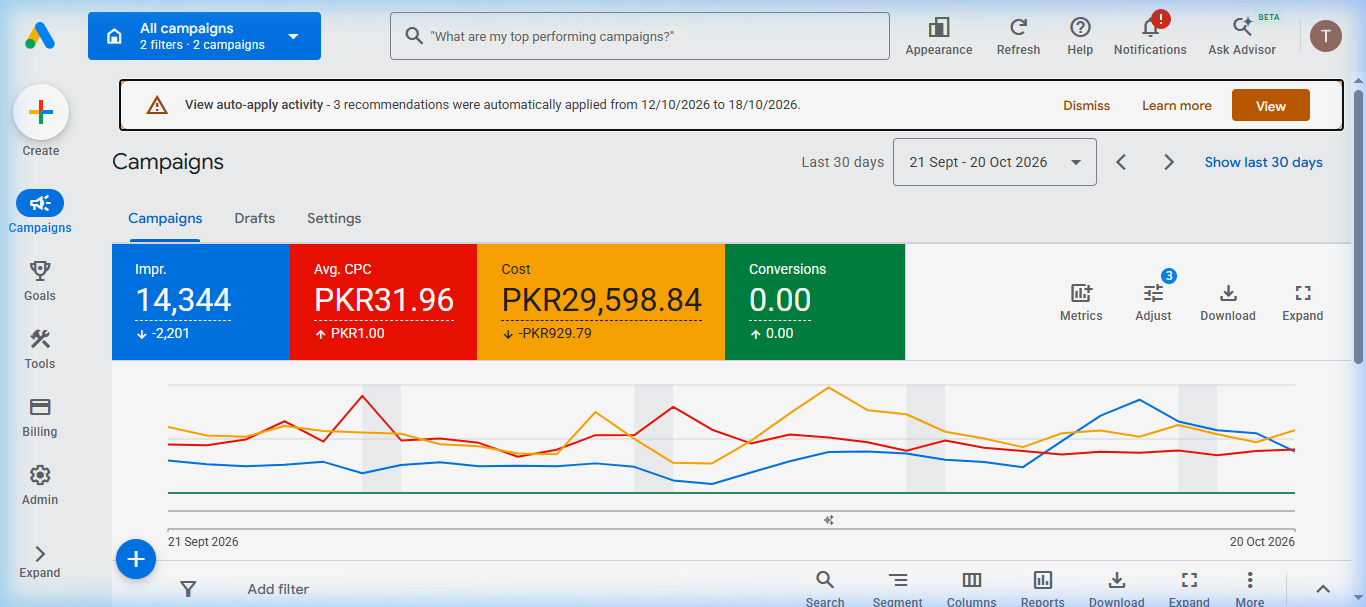Open the Help menu

tap(1080, 37)
